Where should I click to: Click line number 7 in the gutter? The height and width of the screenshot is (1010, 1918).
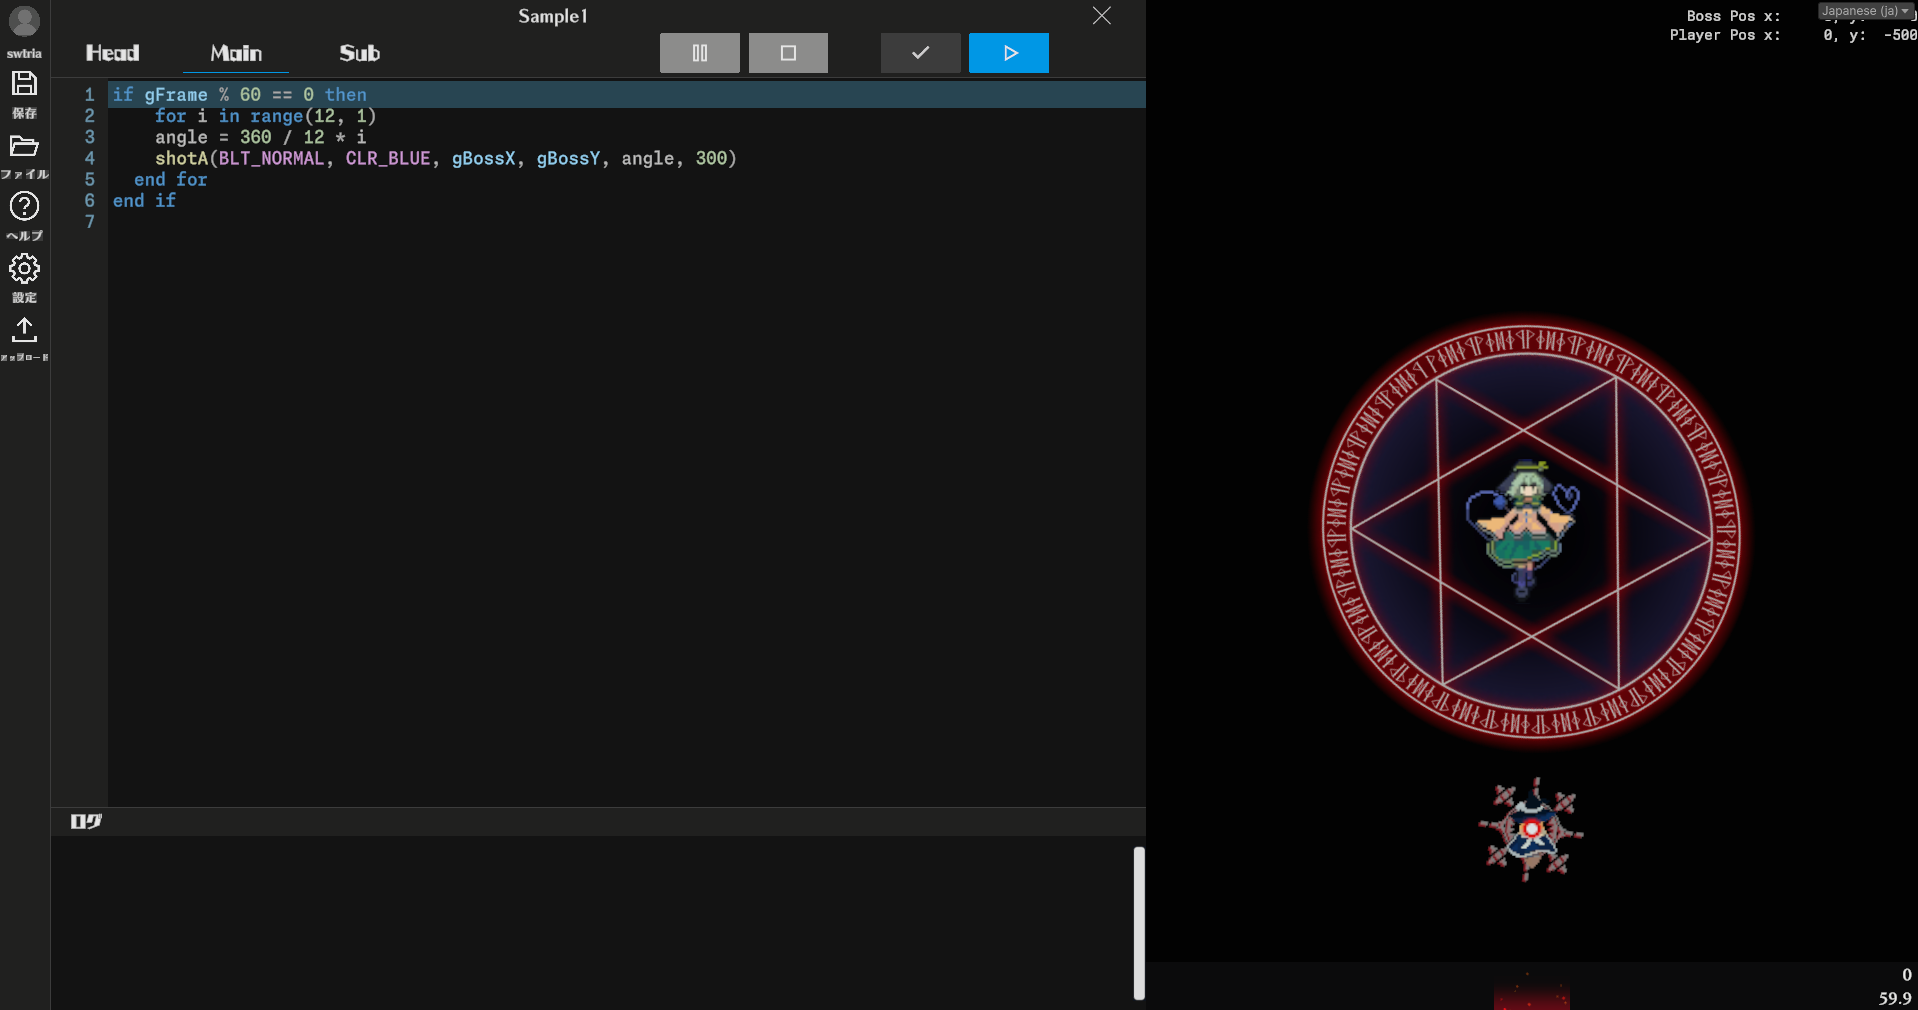90,222
